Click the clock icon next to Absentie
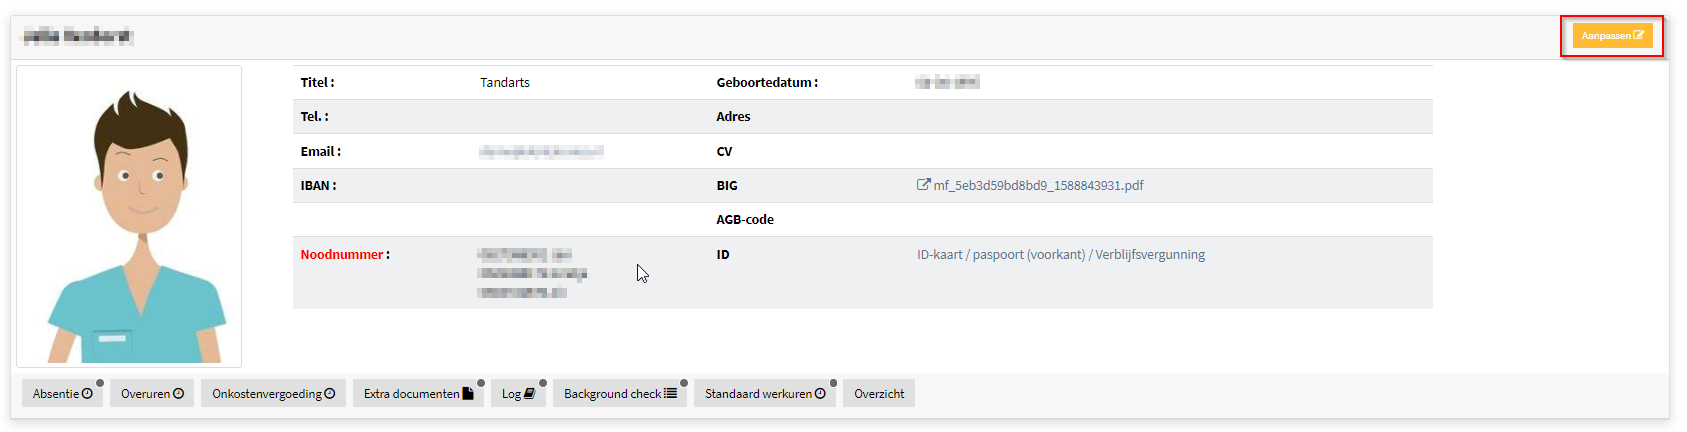This screenshot has width=1687, height=432. pyautogui.click(x=87, y=394)
